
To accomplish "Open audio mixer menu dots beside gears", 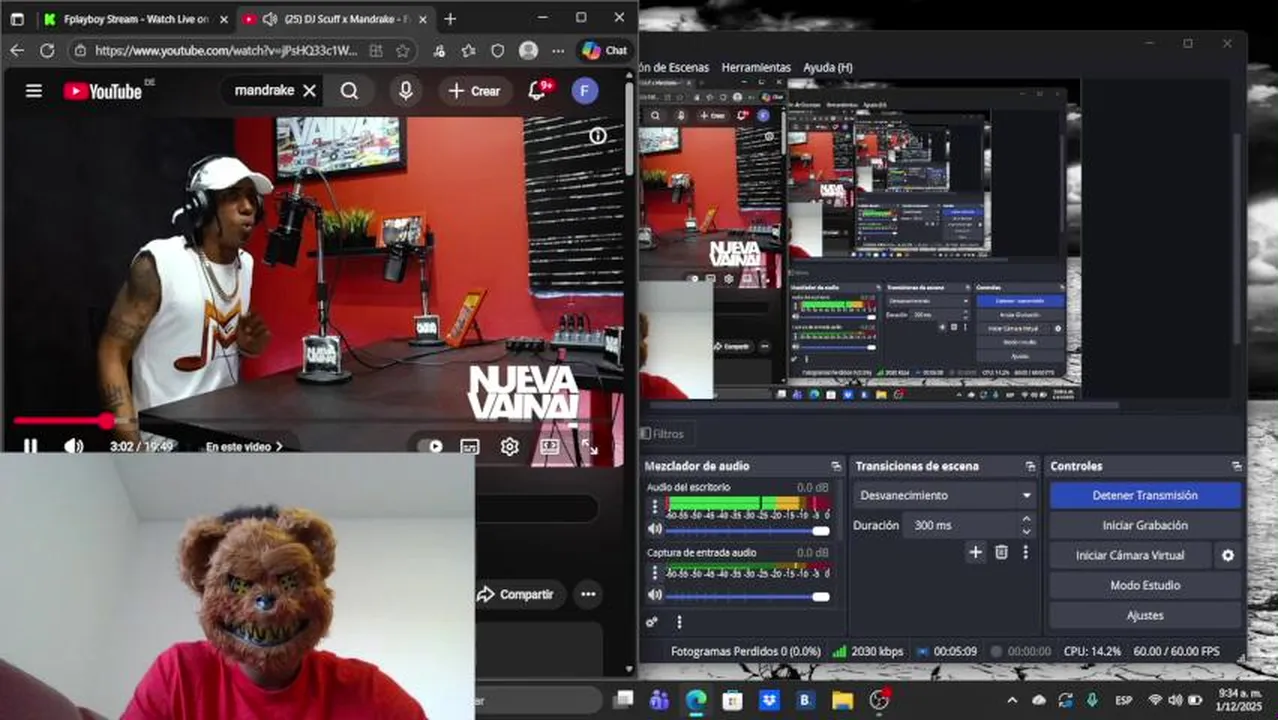I will pos(679,622).
